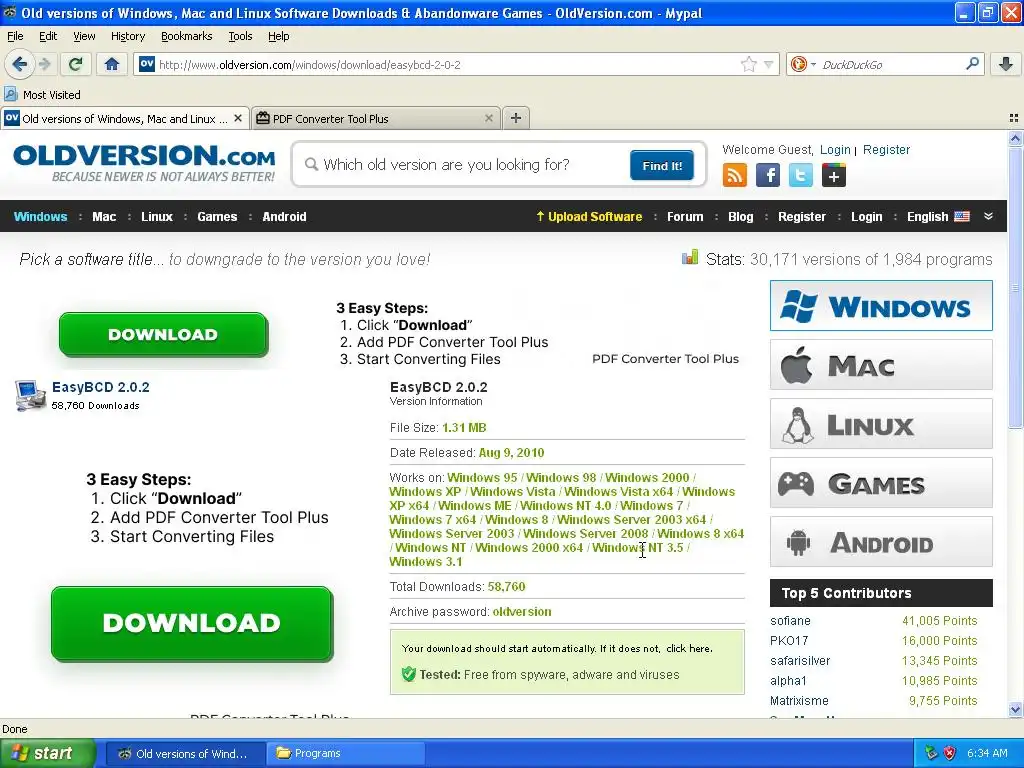Click the header Register link beside Welcome Guest
Viewport: 1024px width, 768px height.
886,150
